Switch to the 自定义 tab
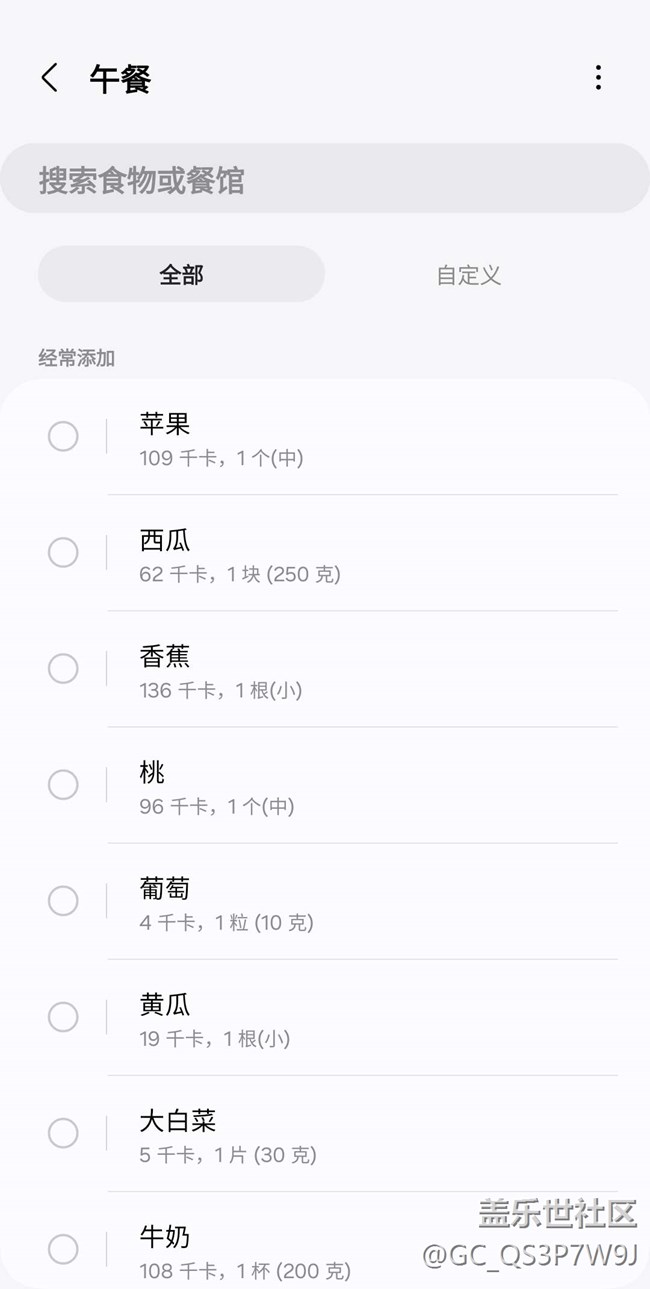Viewport: 650px width, 1289px height. click(x=468, y=275)
